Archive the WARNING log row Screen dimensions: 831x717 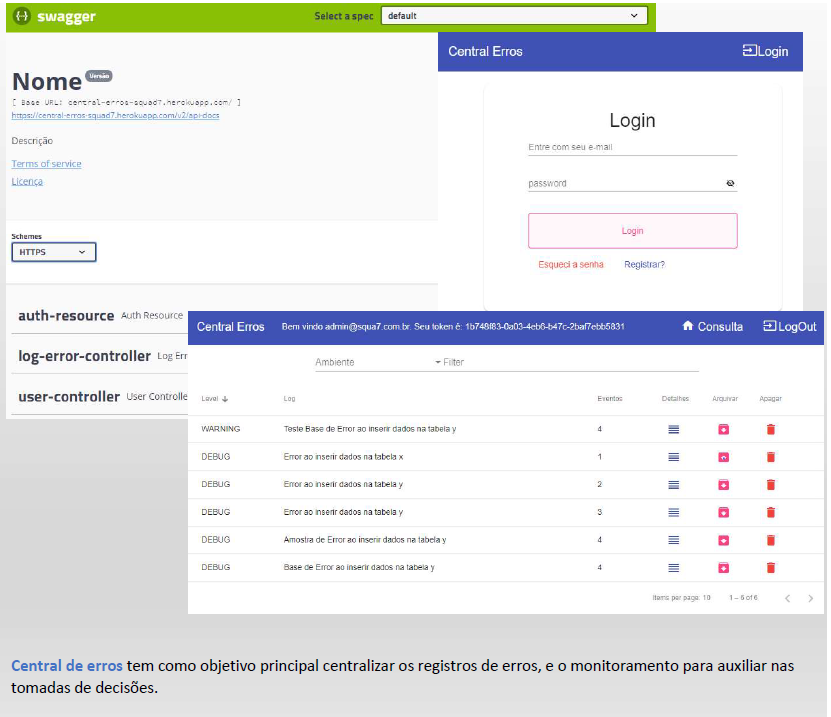(x=723, y=429)
